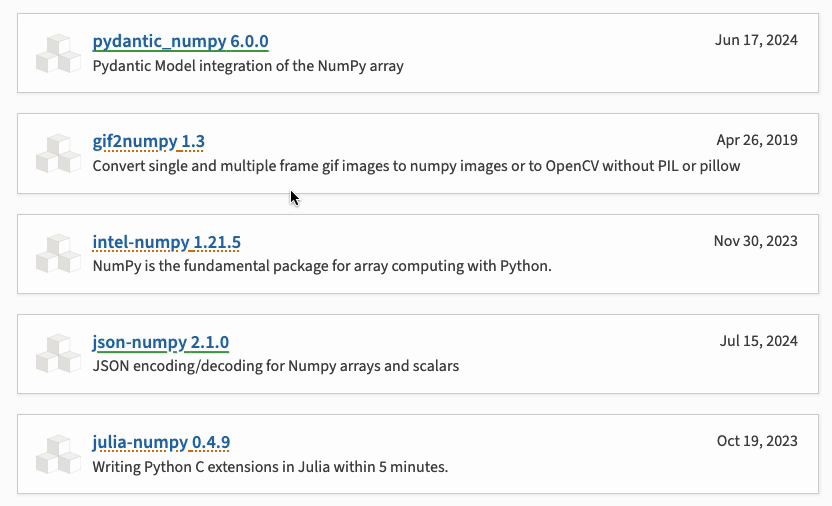Click the json-numpy package cube icon

coord(58,353)
